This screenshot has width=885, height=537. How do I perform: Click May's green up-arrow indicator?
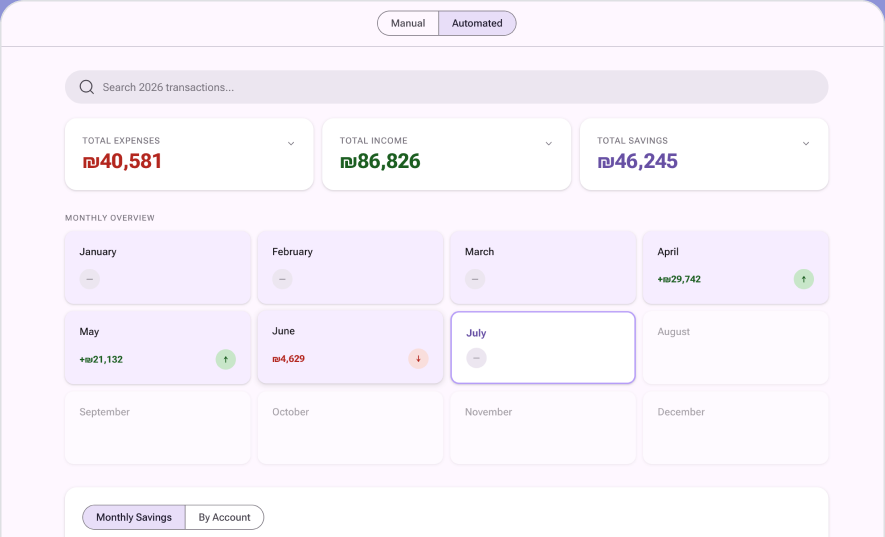pos(226,359)
